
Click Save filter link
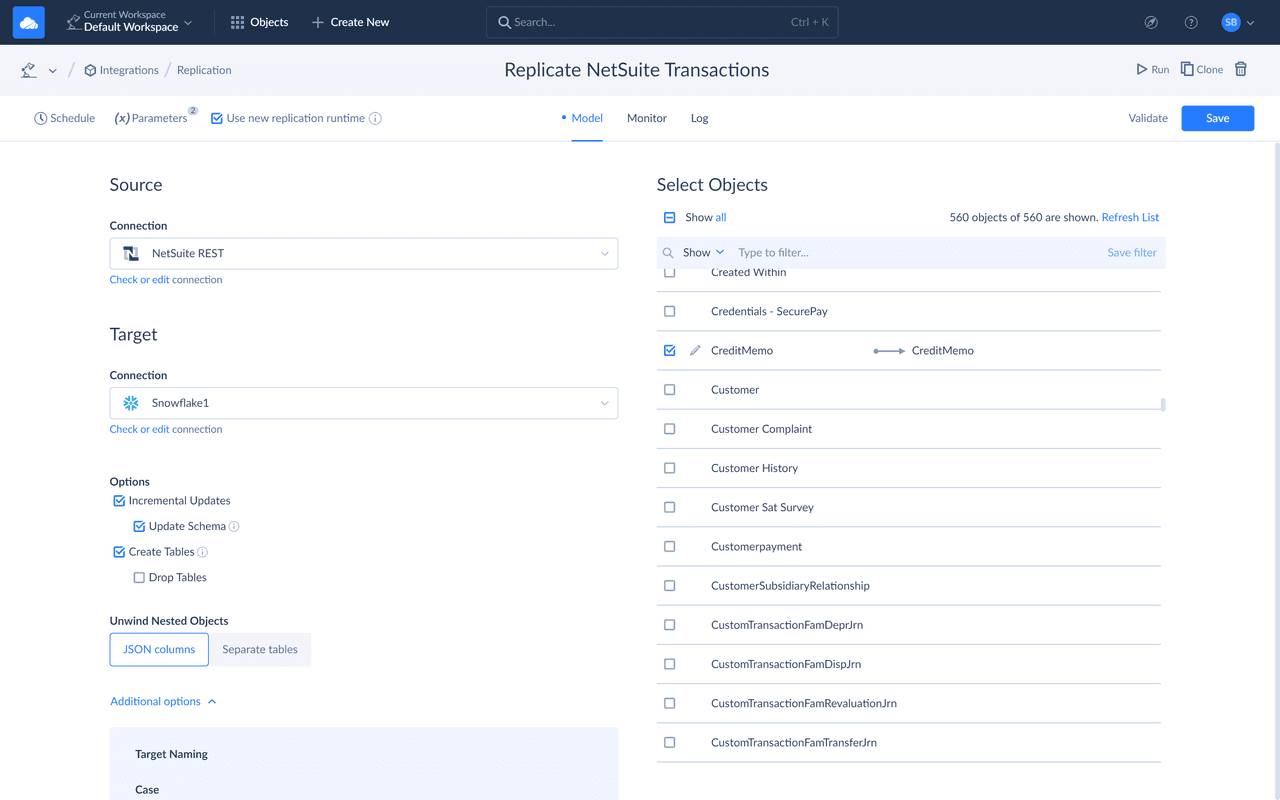point(1132,253)
